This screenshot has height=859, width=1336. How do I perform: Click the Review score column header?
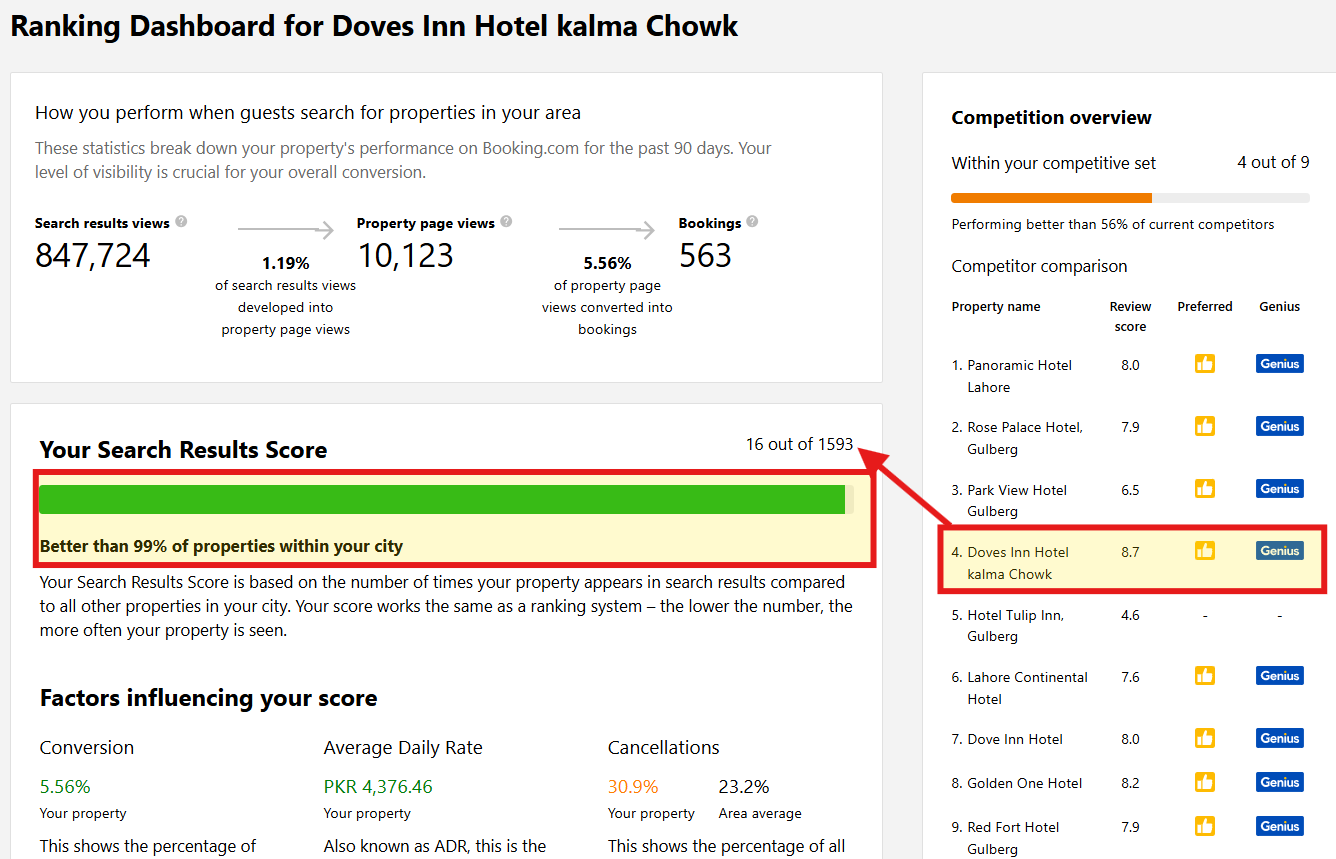pos(1130,316)
